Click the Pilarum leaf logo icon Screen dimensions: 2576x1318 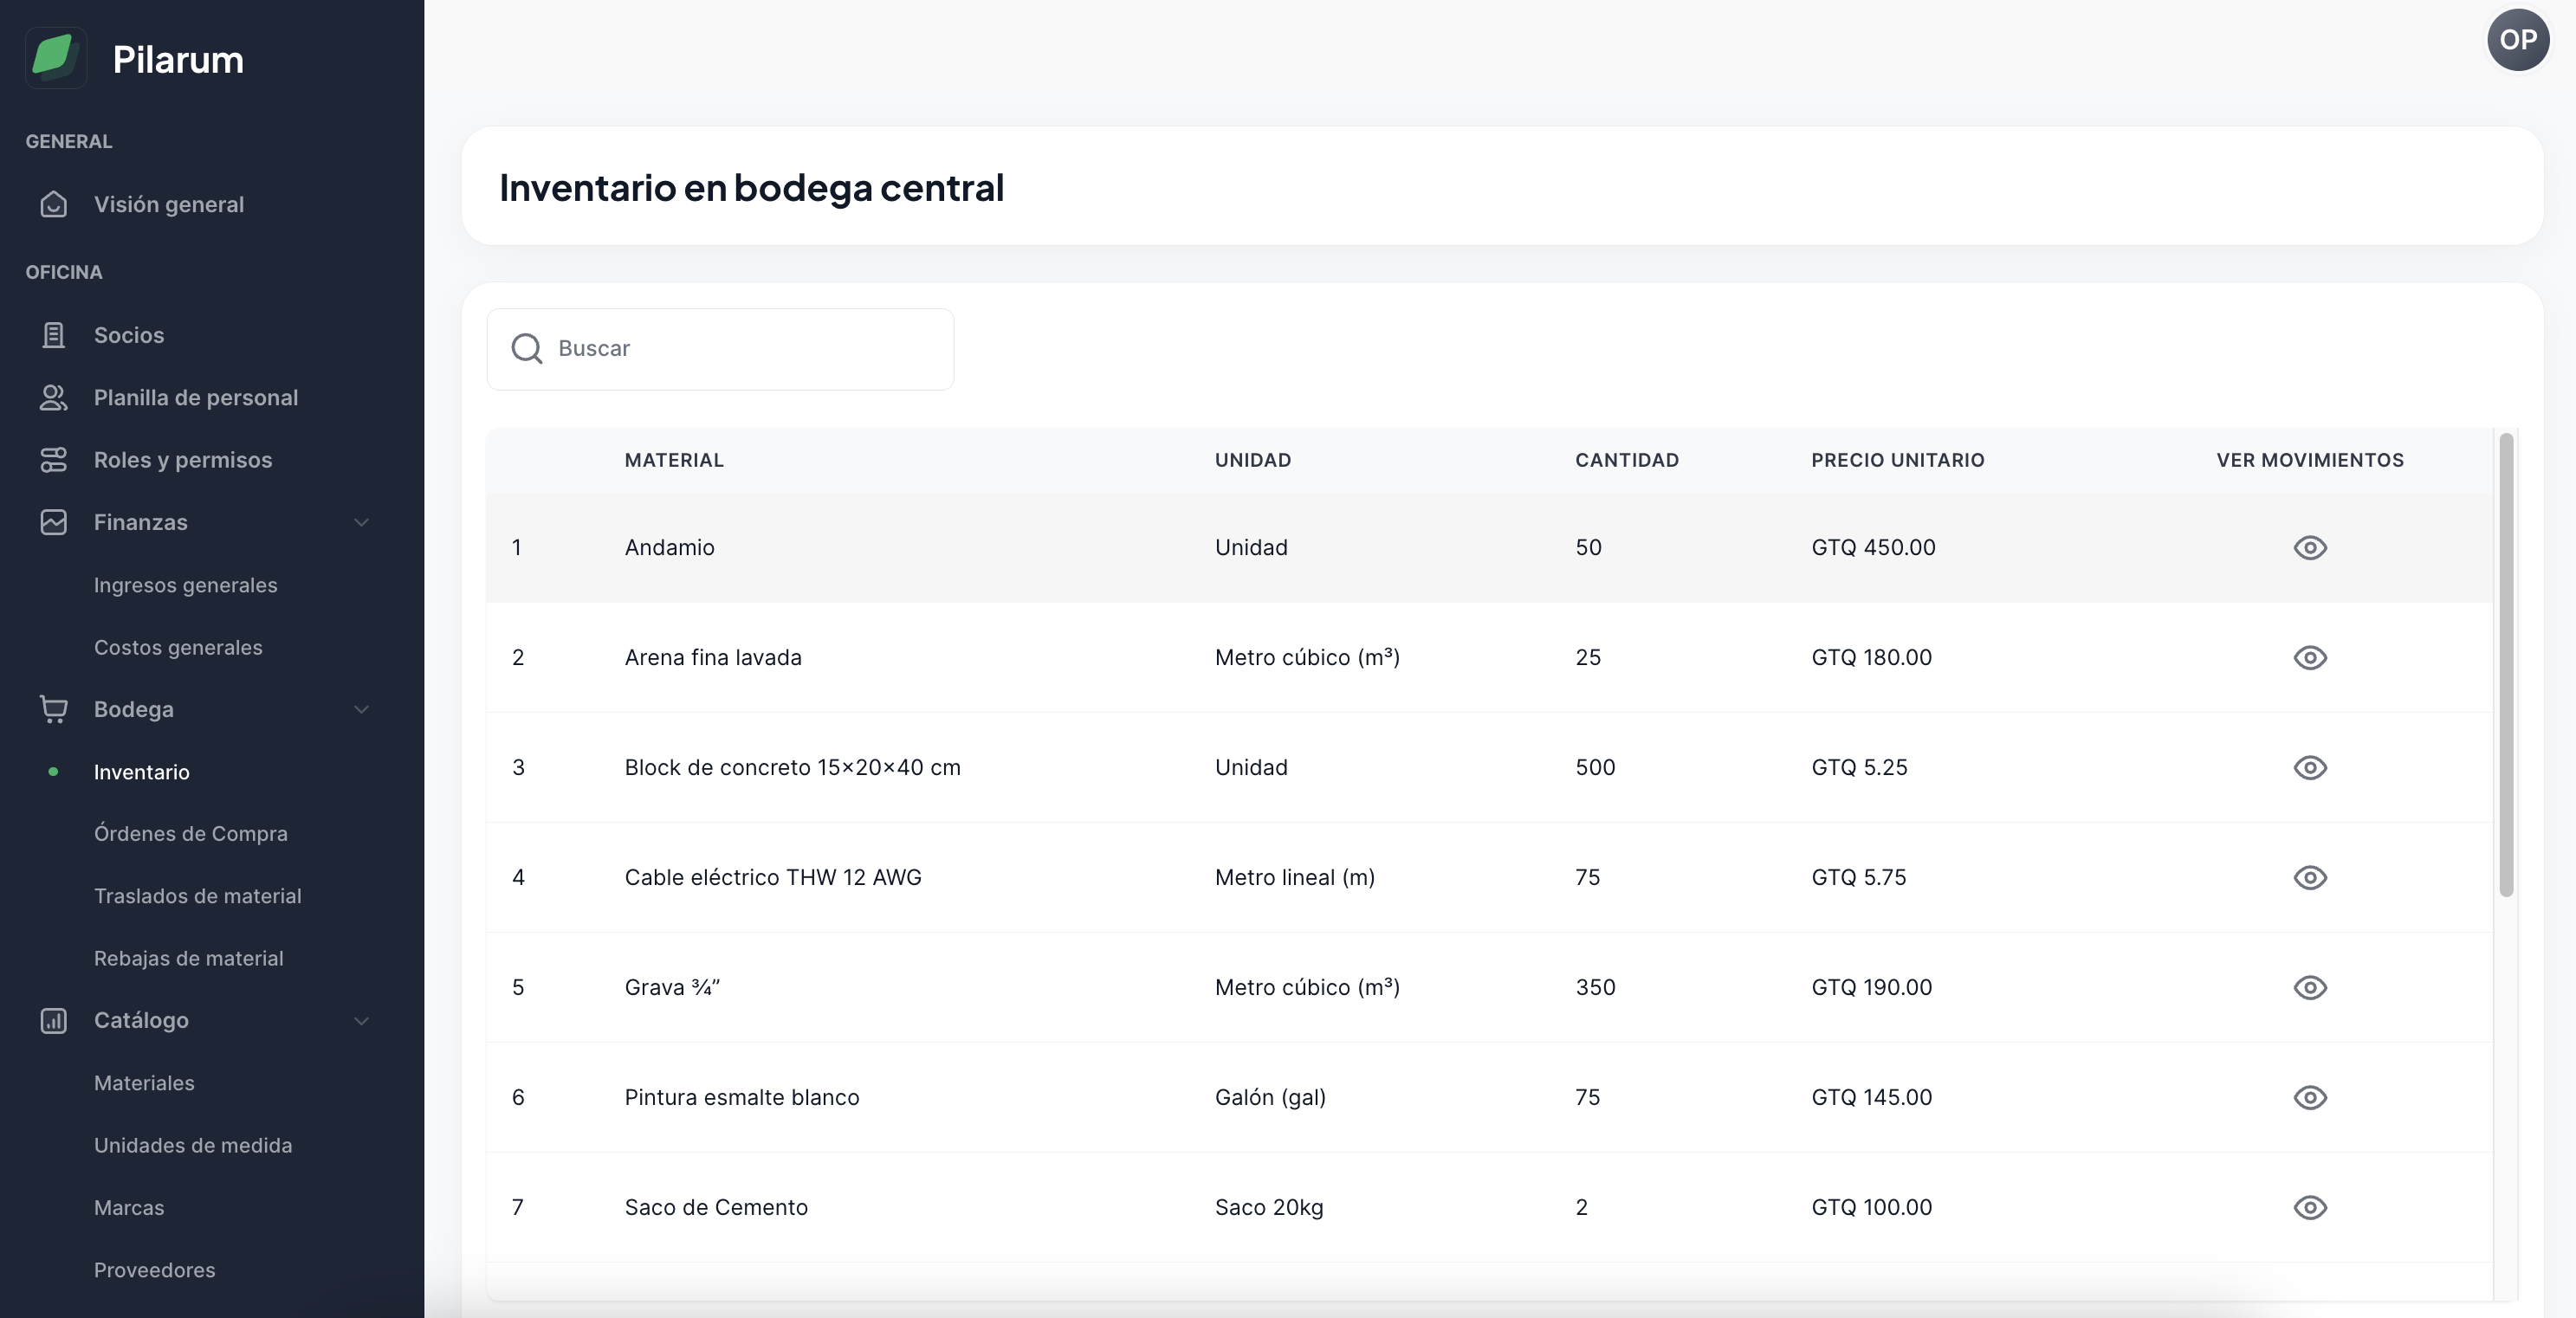(x=55, y=57)
